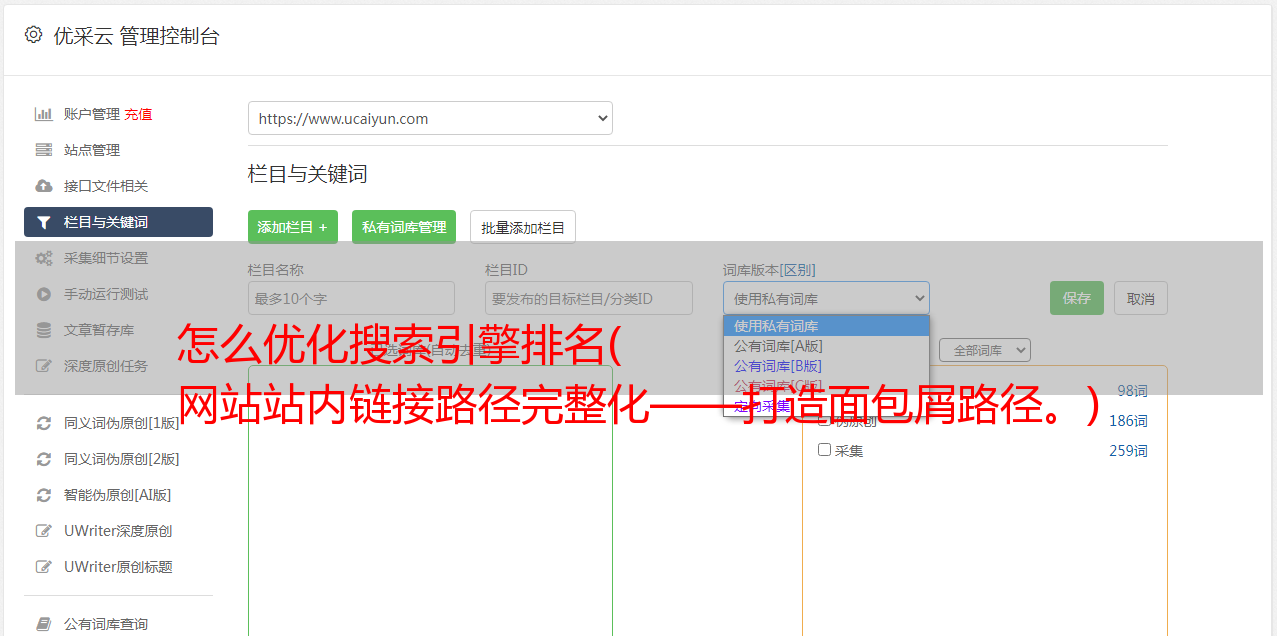Choose 使用私有词库 in the open list
The height and width of the screenshot is (636, 1277).
tap(826, 326)
